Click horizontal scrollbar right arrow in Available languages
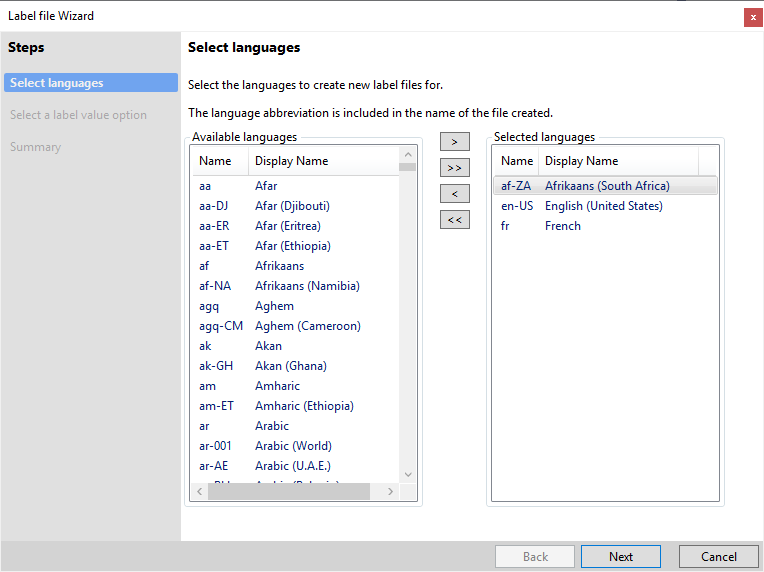 391,492
